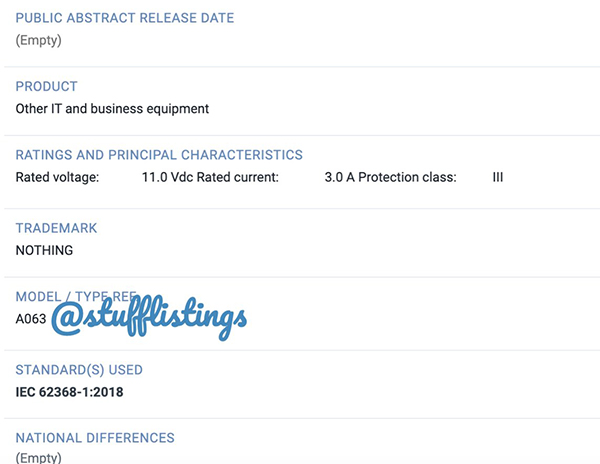Click the 'Rated voltage:' label

pyautogui.click(x=57, y=177)
